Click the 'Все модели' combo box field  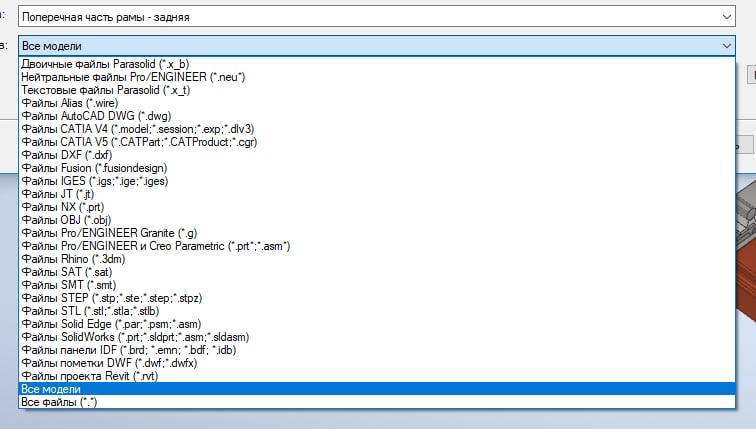(x=377, y=46)
